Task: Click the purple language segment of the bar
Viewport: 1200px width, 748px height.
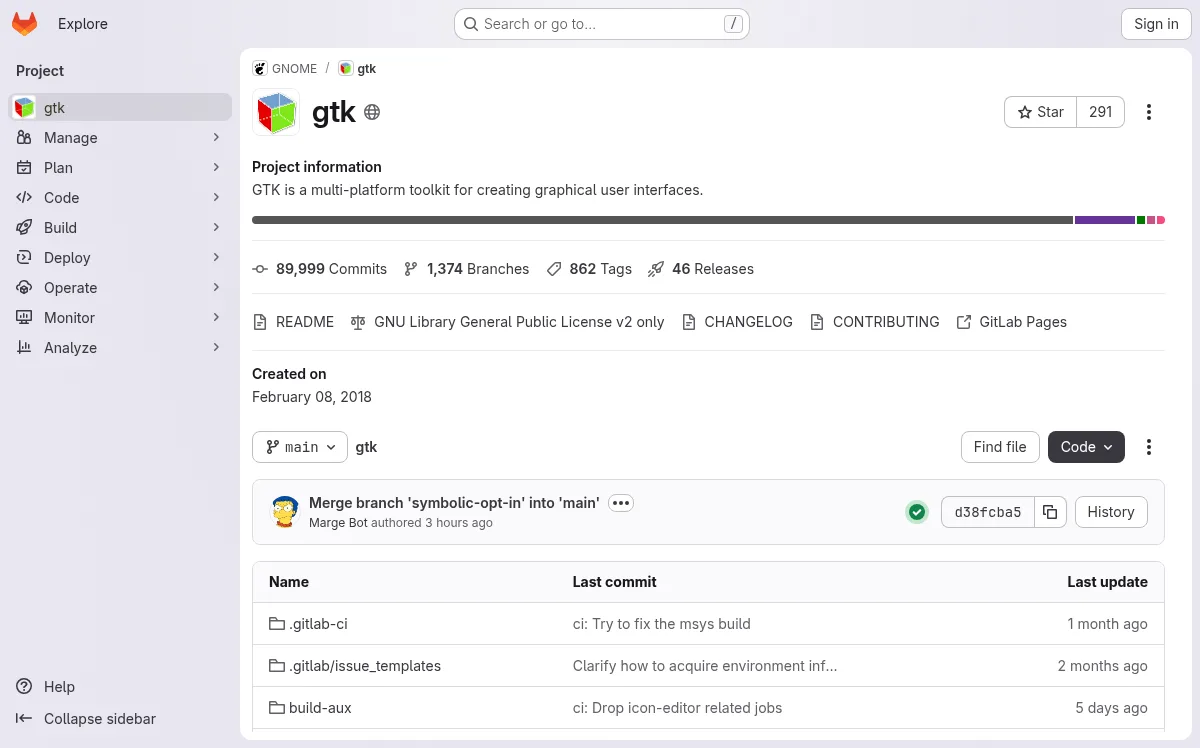Action: (1105, 220)
